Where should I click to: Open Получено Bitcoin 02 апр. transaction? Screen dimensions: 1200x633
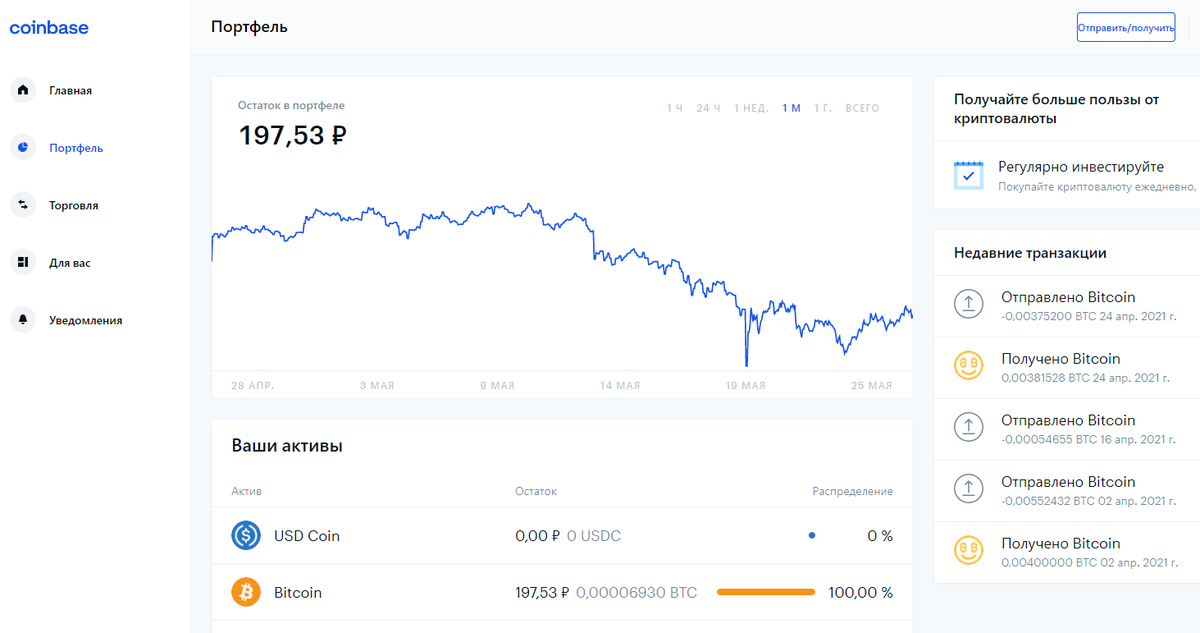pyautogui.click(x=1067, y=550)
